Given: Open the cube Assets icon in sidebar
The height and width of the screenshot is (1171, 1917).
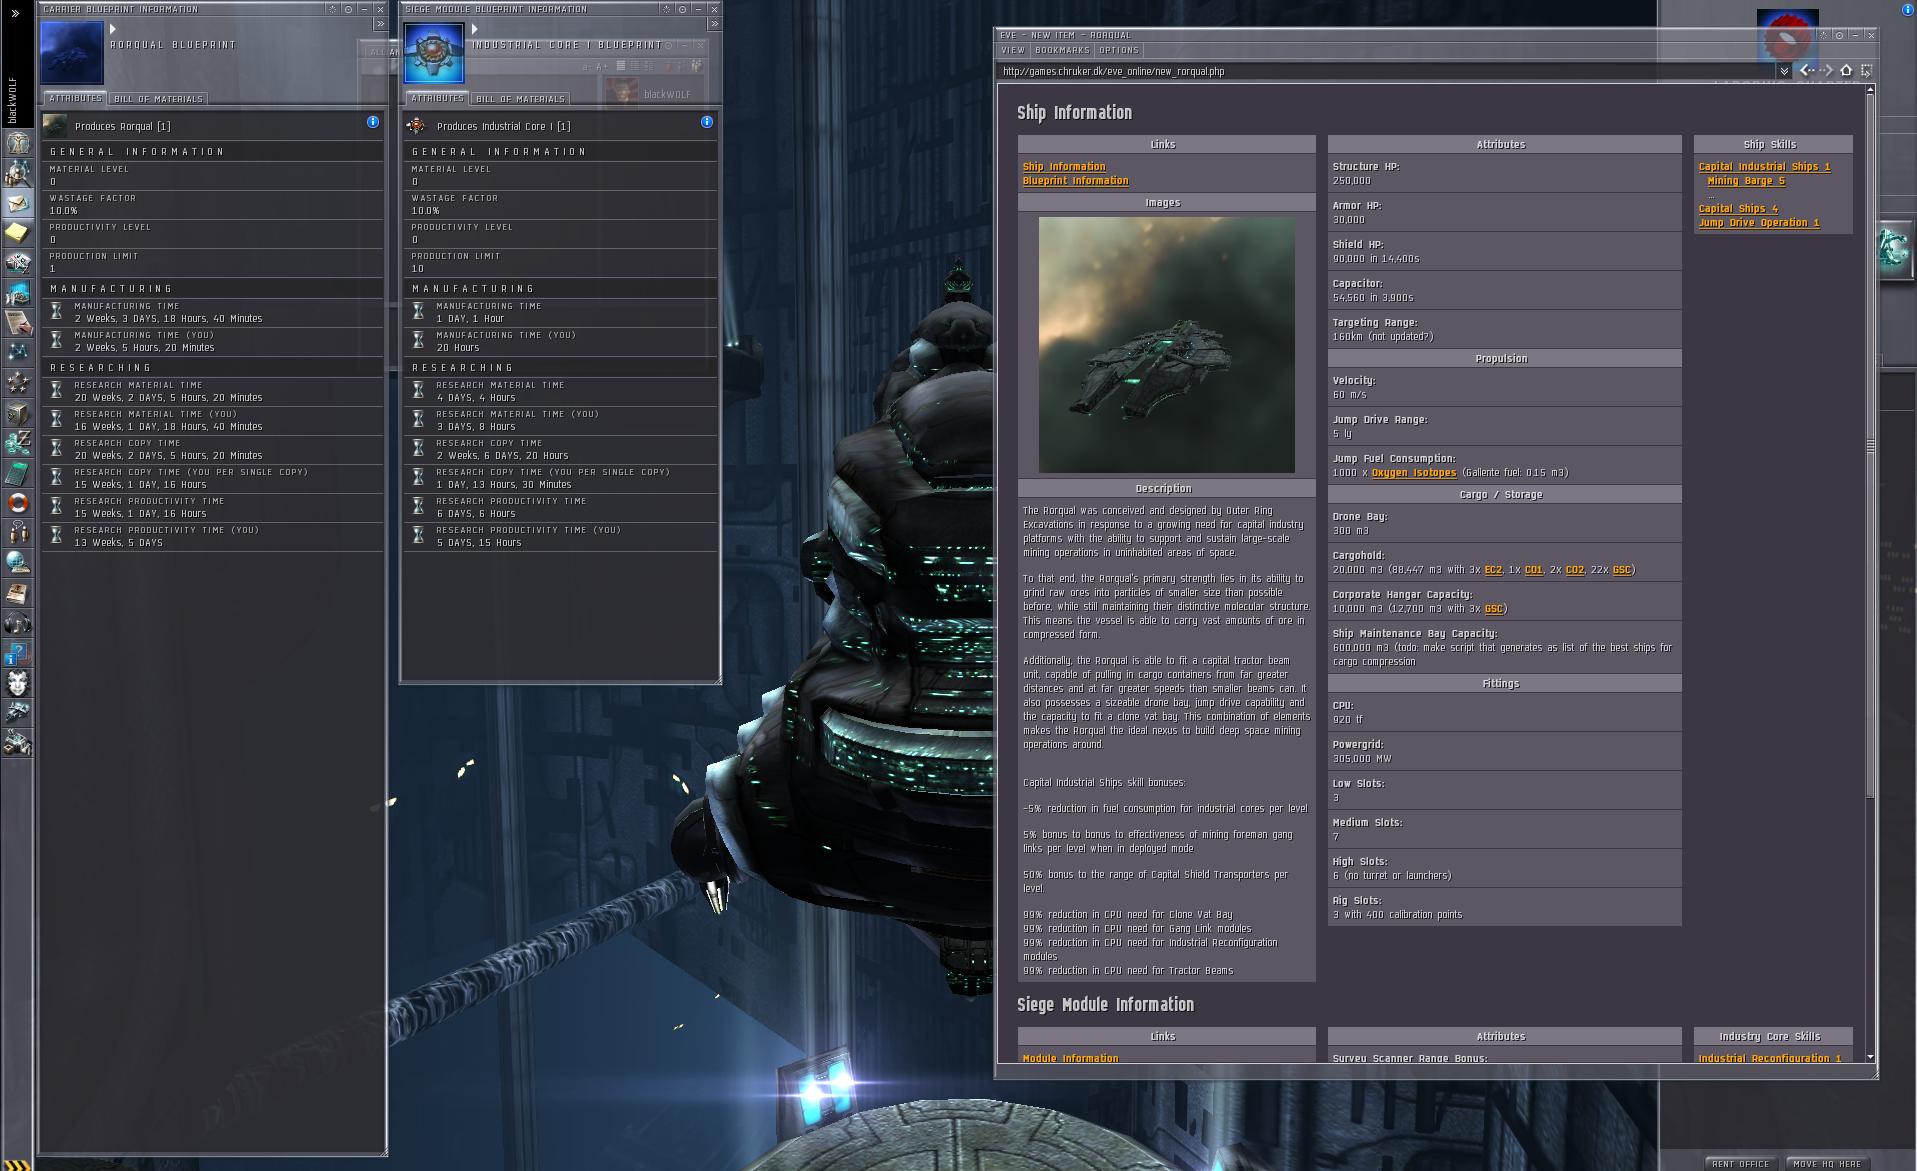Looking at the screenshot, I should [x=17, y=413].
